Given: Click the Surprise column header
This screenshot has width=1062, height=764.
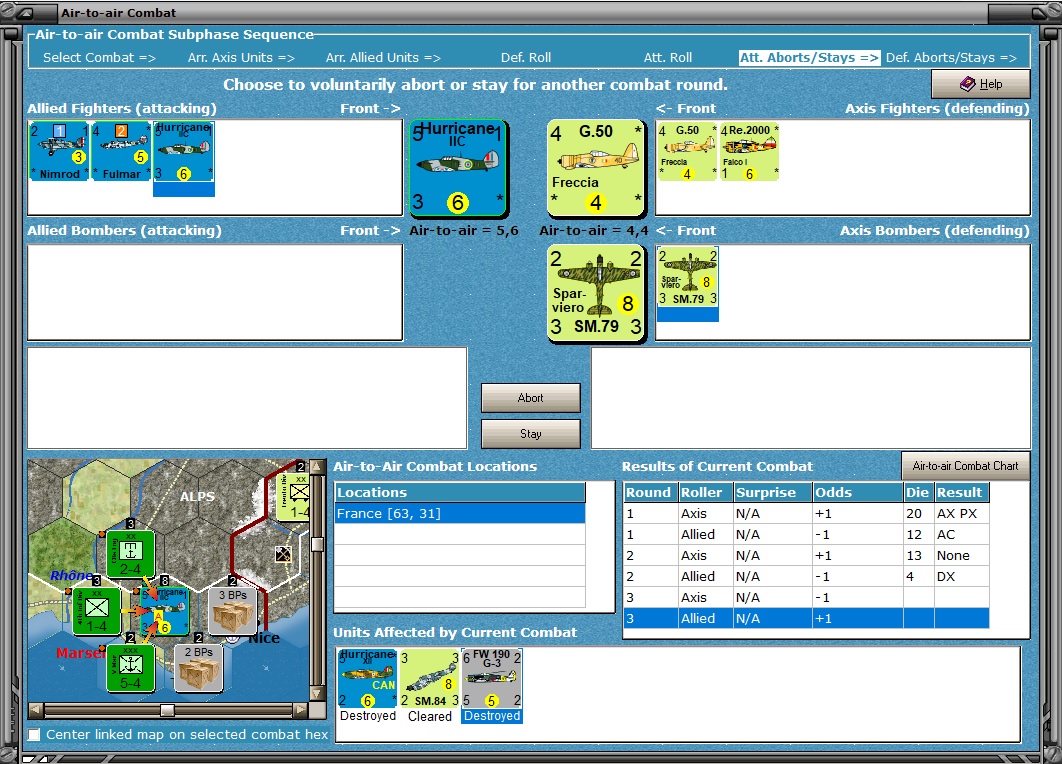Looking at the screenshot, I should (x=772, y=492).
